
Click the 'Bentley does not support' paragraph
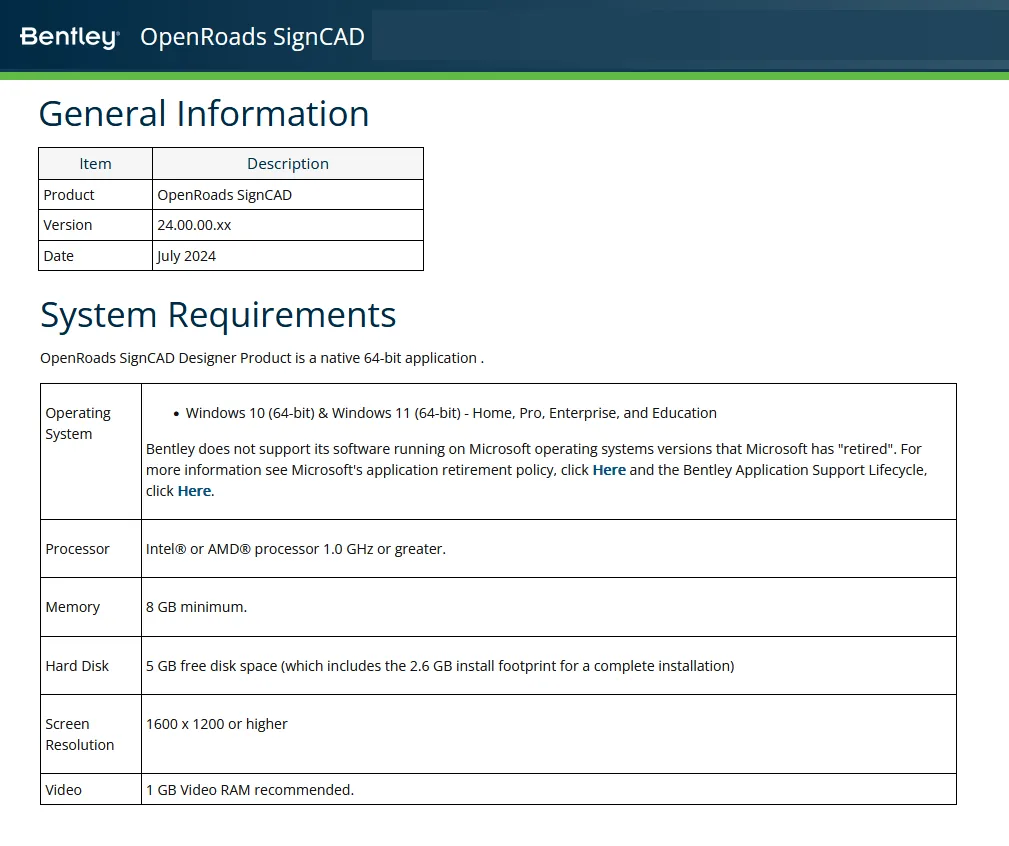pos(537,470)
